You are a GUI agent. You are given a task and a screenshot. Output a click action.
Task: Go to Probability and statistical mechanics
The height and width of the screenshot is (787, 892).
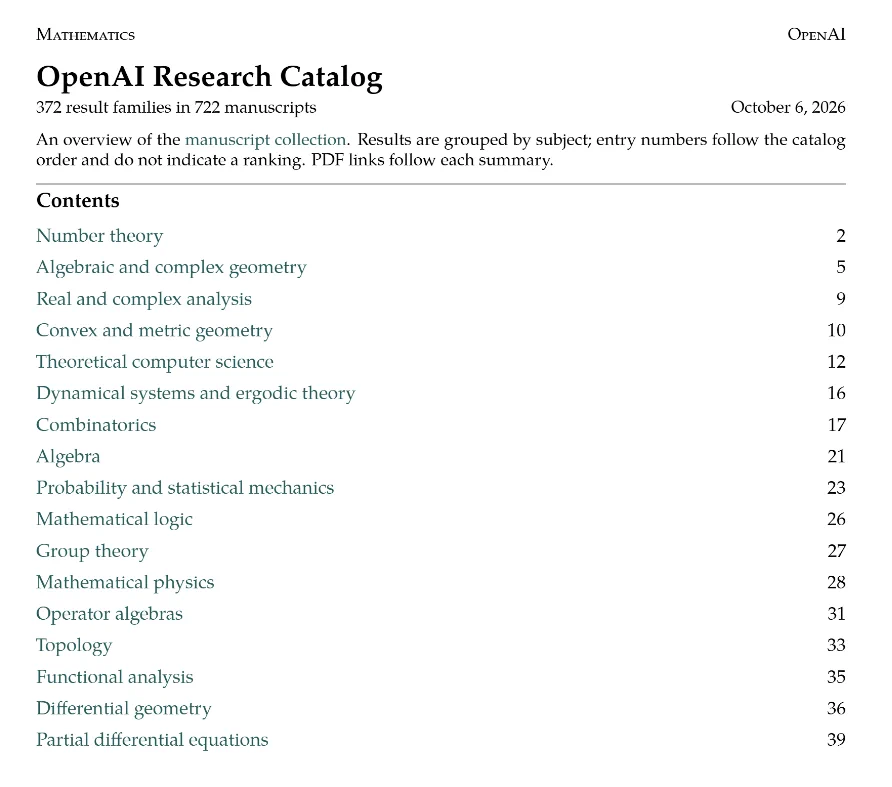click(185, 488)
